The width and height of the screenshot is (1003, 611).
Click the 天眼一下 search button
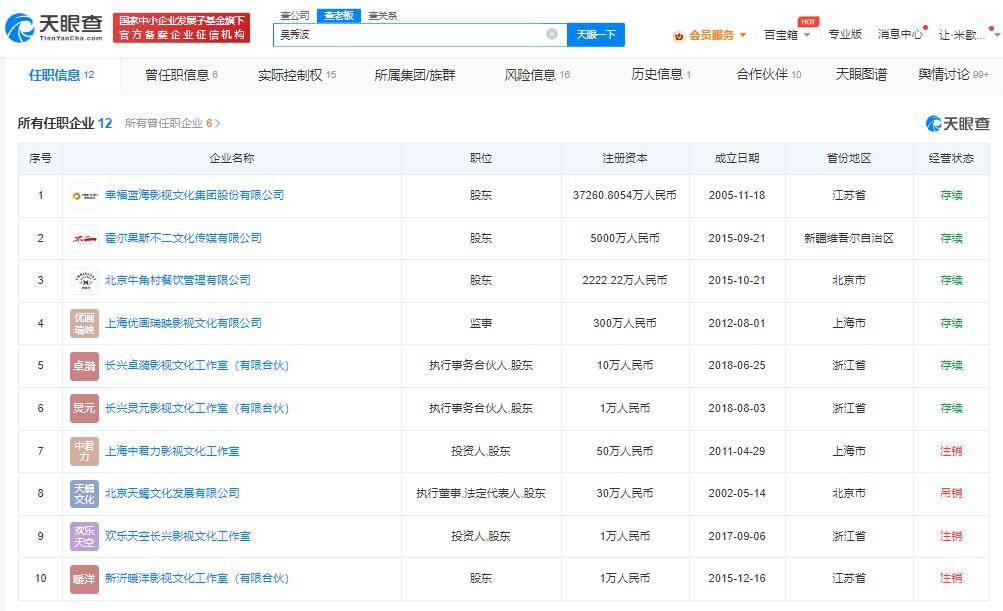[596, 35]
